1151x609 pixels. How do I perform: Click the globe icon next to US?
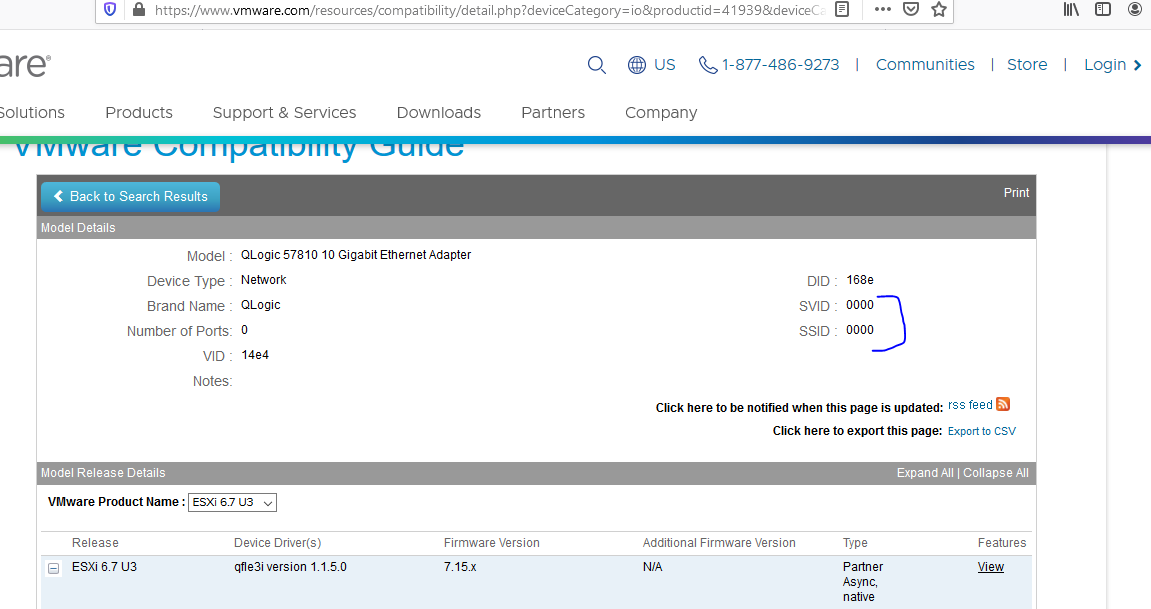pos(637,64)
